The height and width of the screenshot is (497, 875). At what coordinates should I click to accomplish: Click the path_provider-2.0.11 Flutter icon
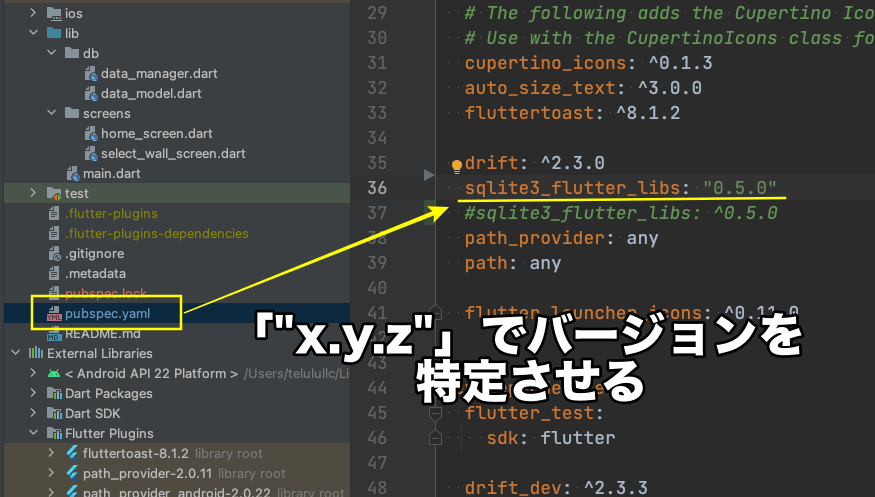(x=72, y=473)
